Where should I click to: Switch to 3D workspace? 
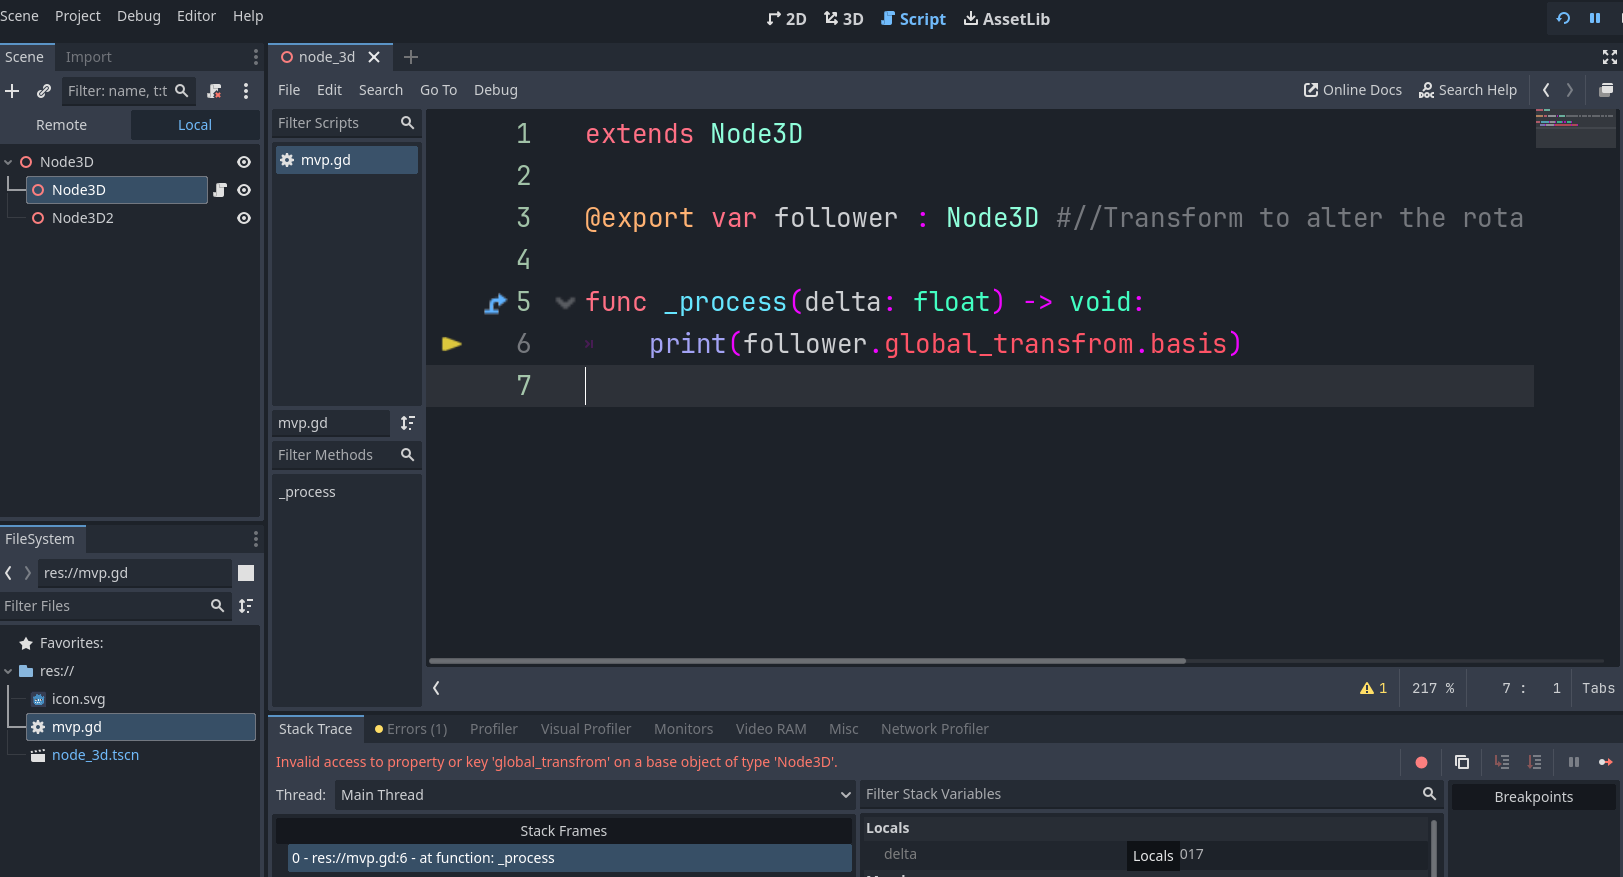pos(843,19)
